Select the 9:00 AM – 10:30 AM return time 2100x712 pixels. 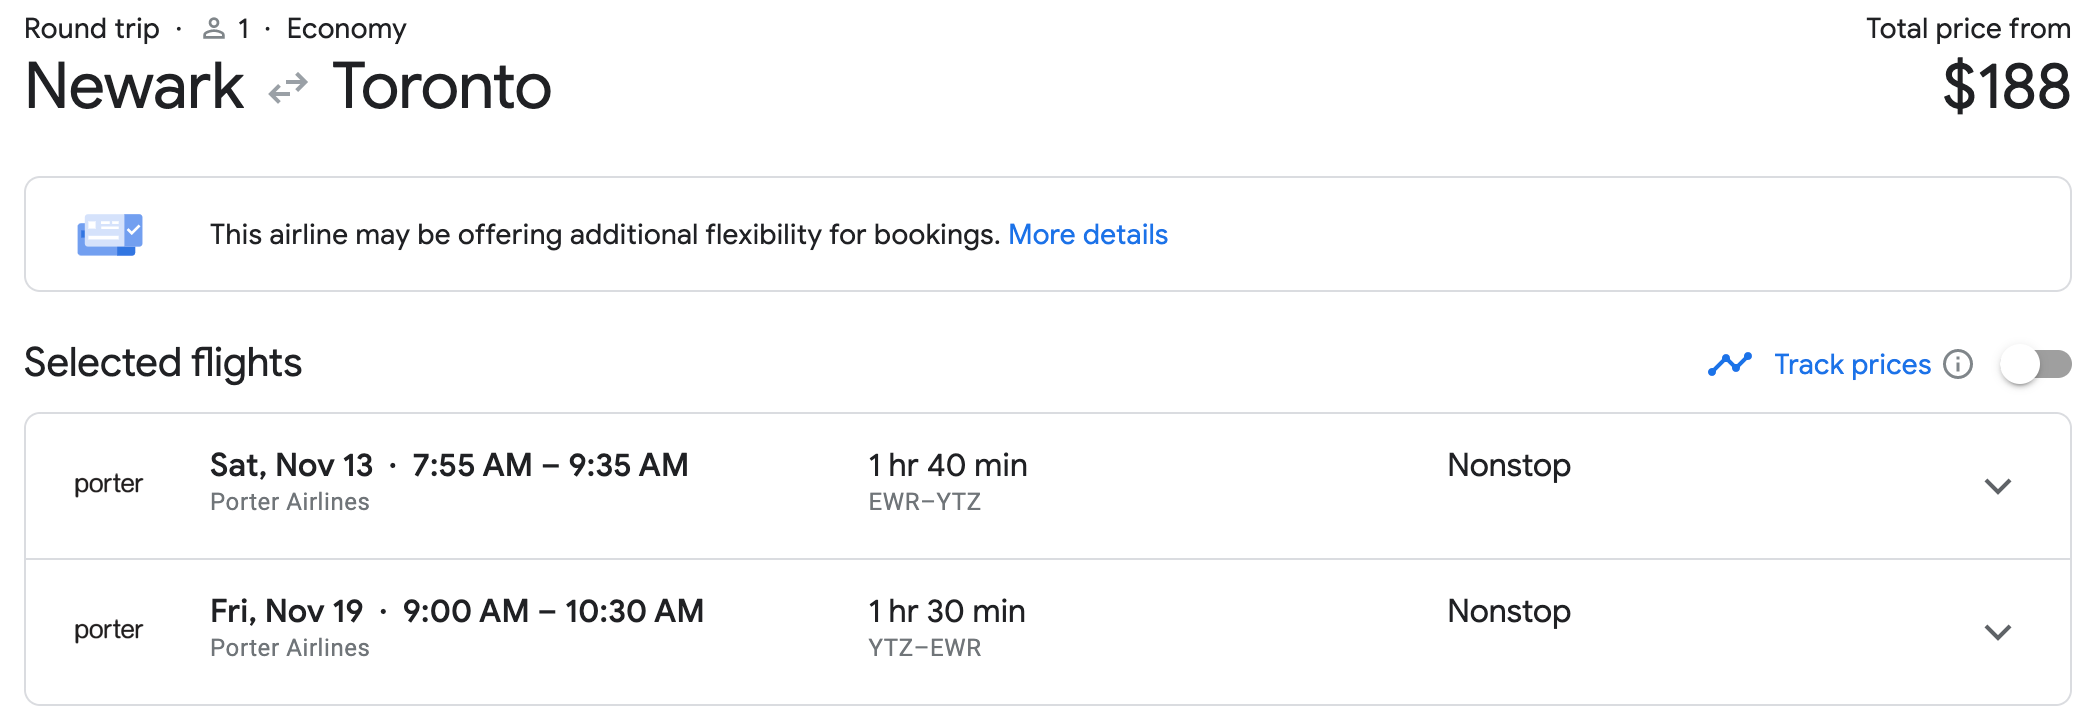click(553, 611)
